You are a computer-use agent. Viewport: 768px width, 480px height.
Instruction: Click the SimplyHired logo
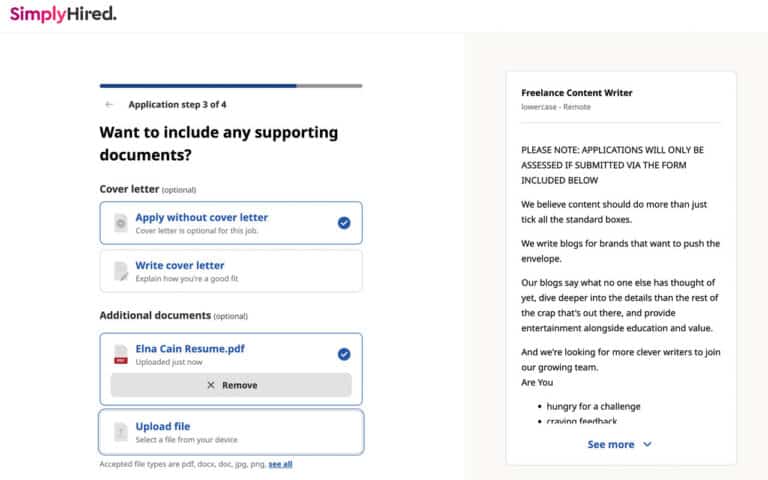[x=62, y=14]
